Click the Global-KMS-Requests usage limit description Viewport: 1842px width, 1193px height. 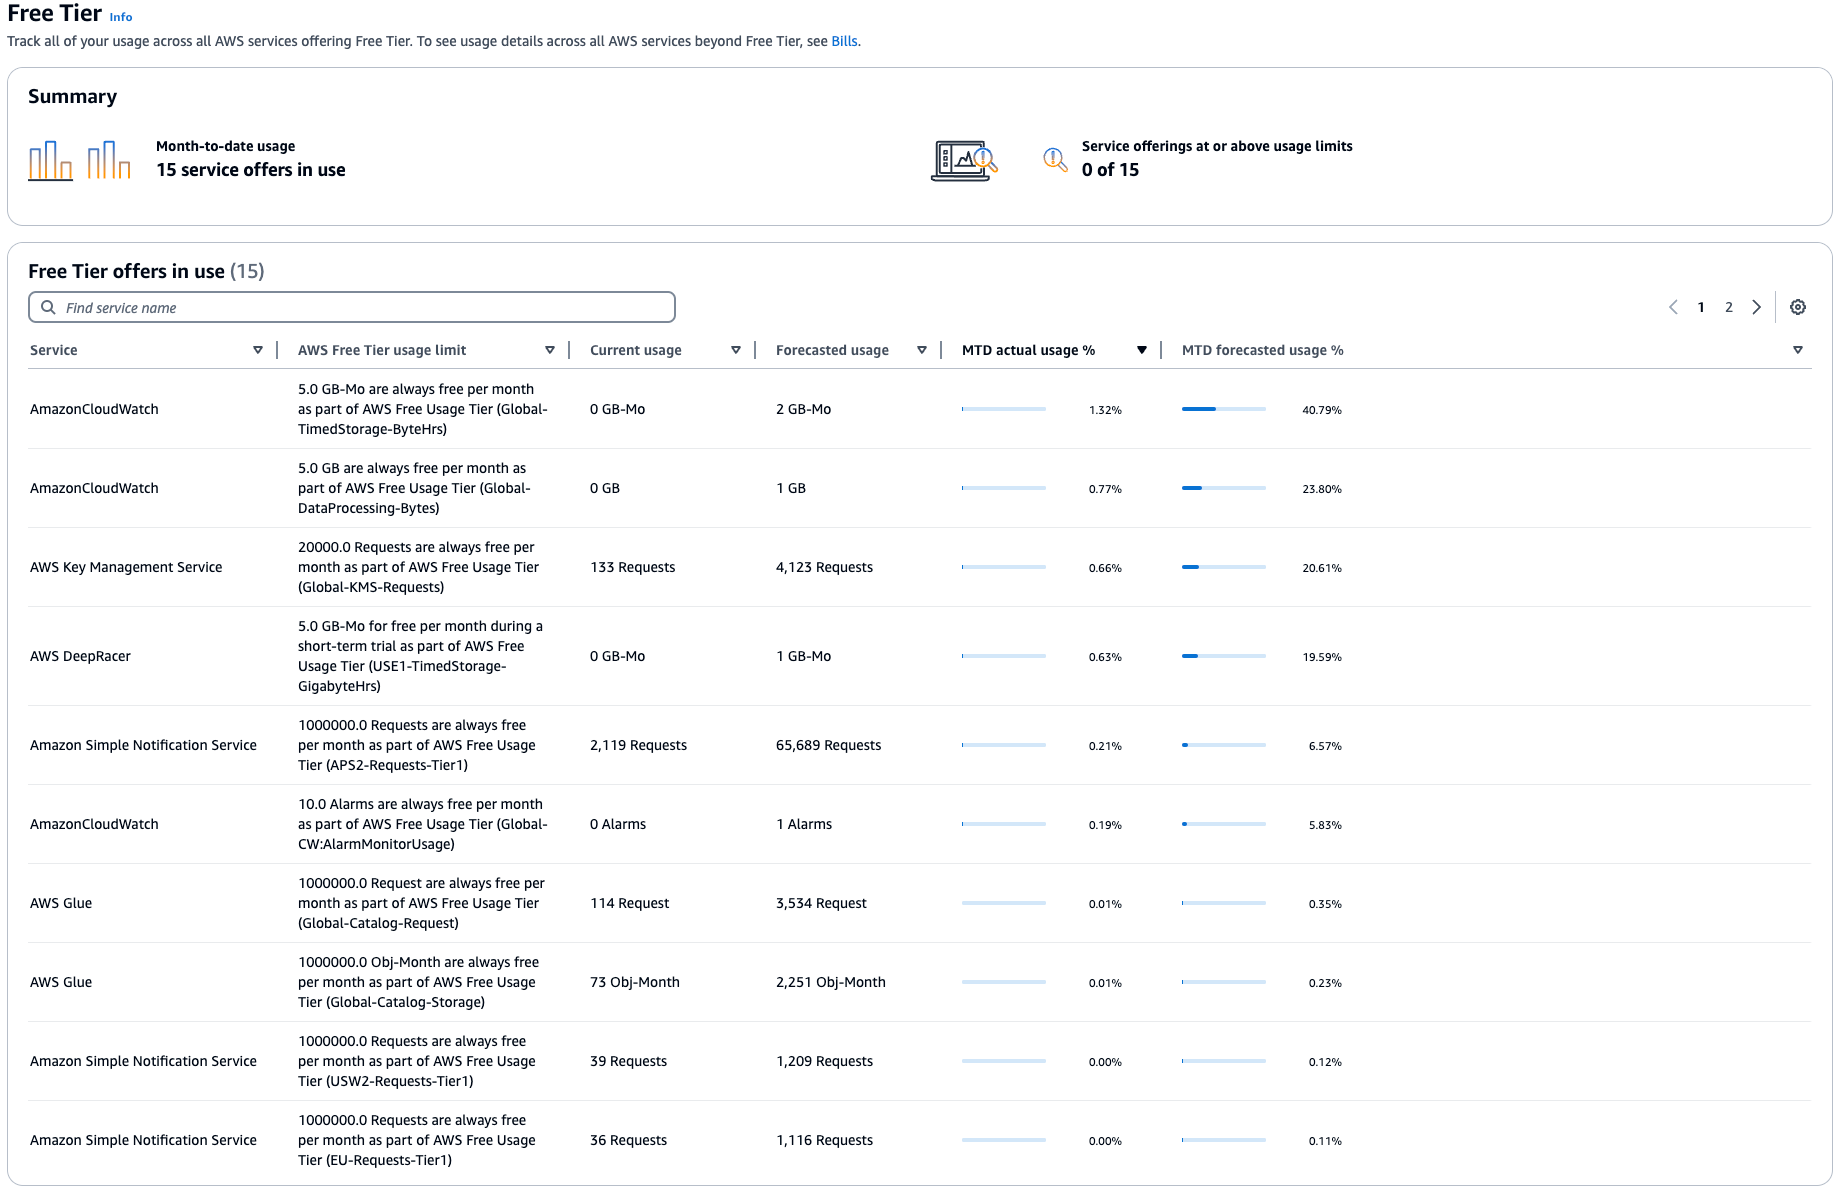click(x=418, y=567)
